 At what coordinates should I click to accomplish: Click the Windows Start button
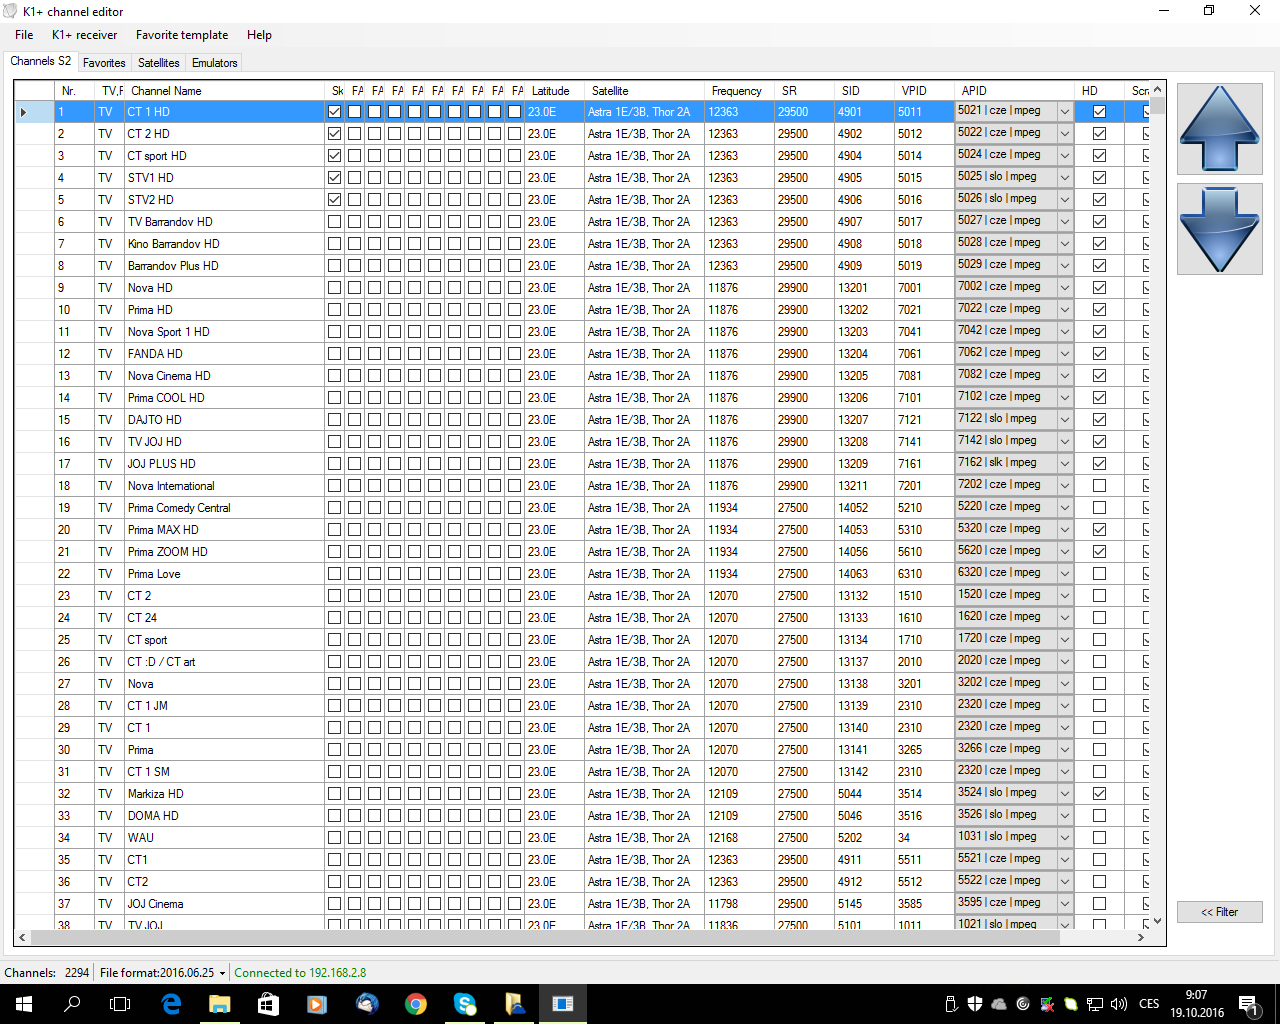(24, 1004)
